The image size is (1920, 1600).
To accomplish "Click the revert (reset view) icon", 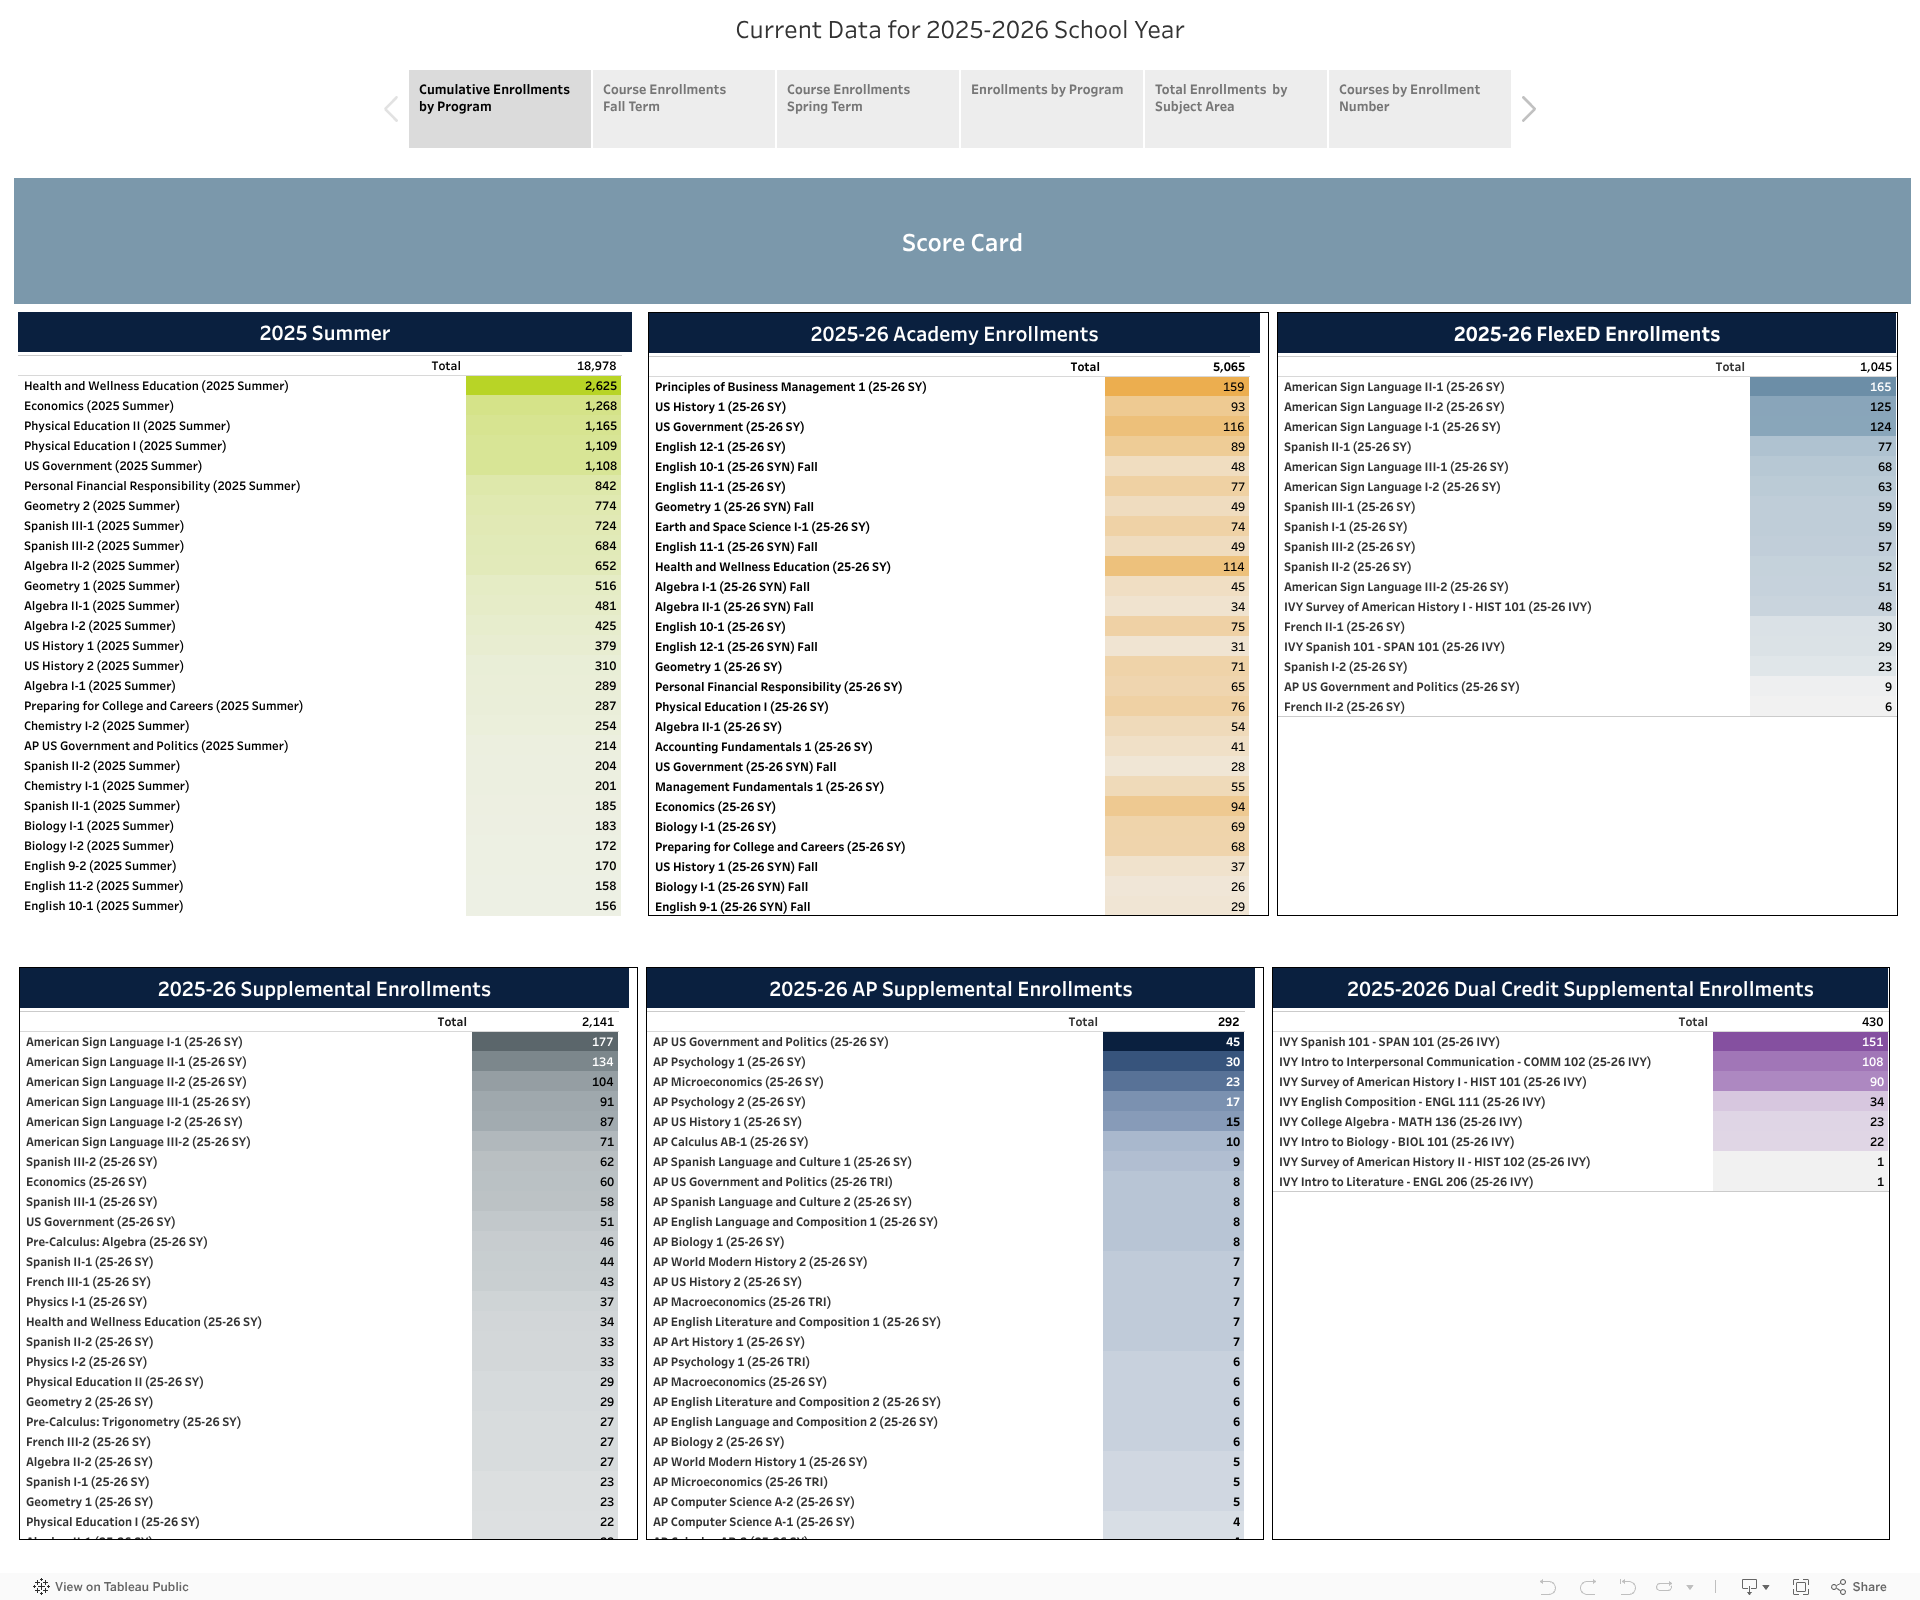I will (1627, 1587).
